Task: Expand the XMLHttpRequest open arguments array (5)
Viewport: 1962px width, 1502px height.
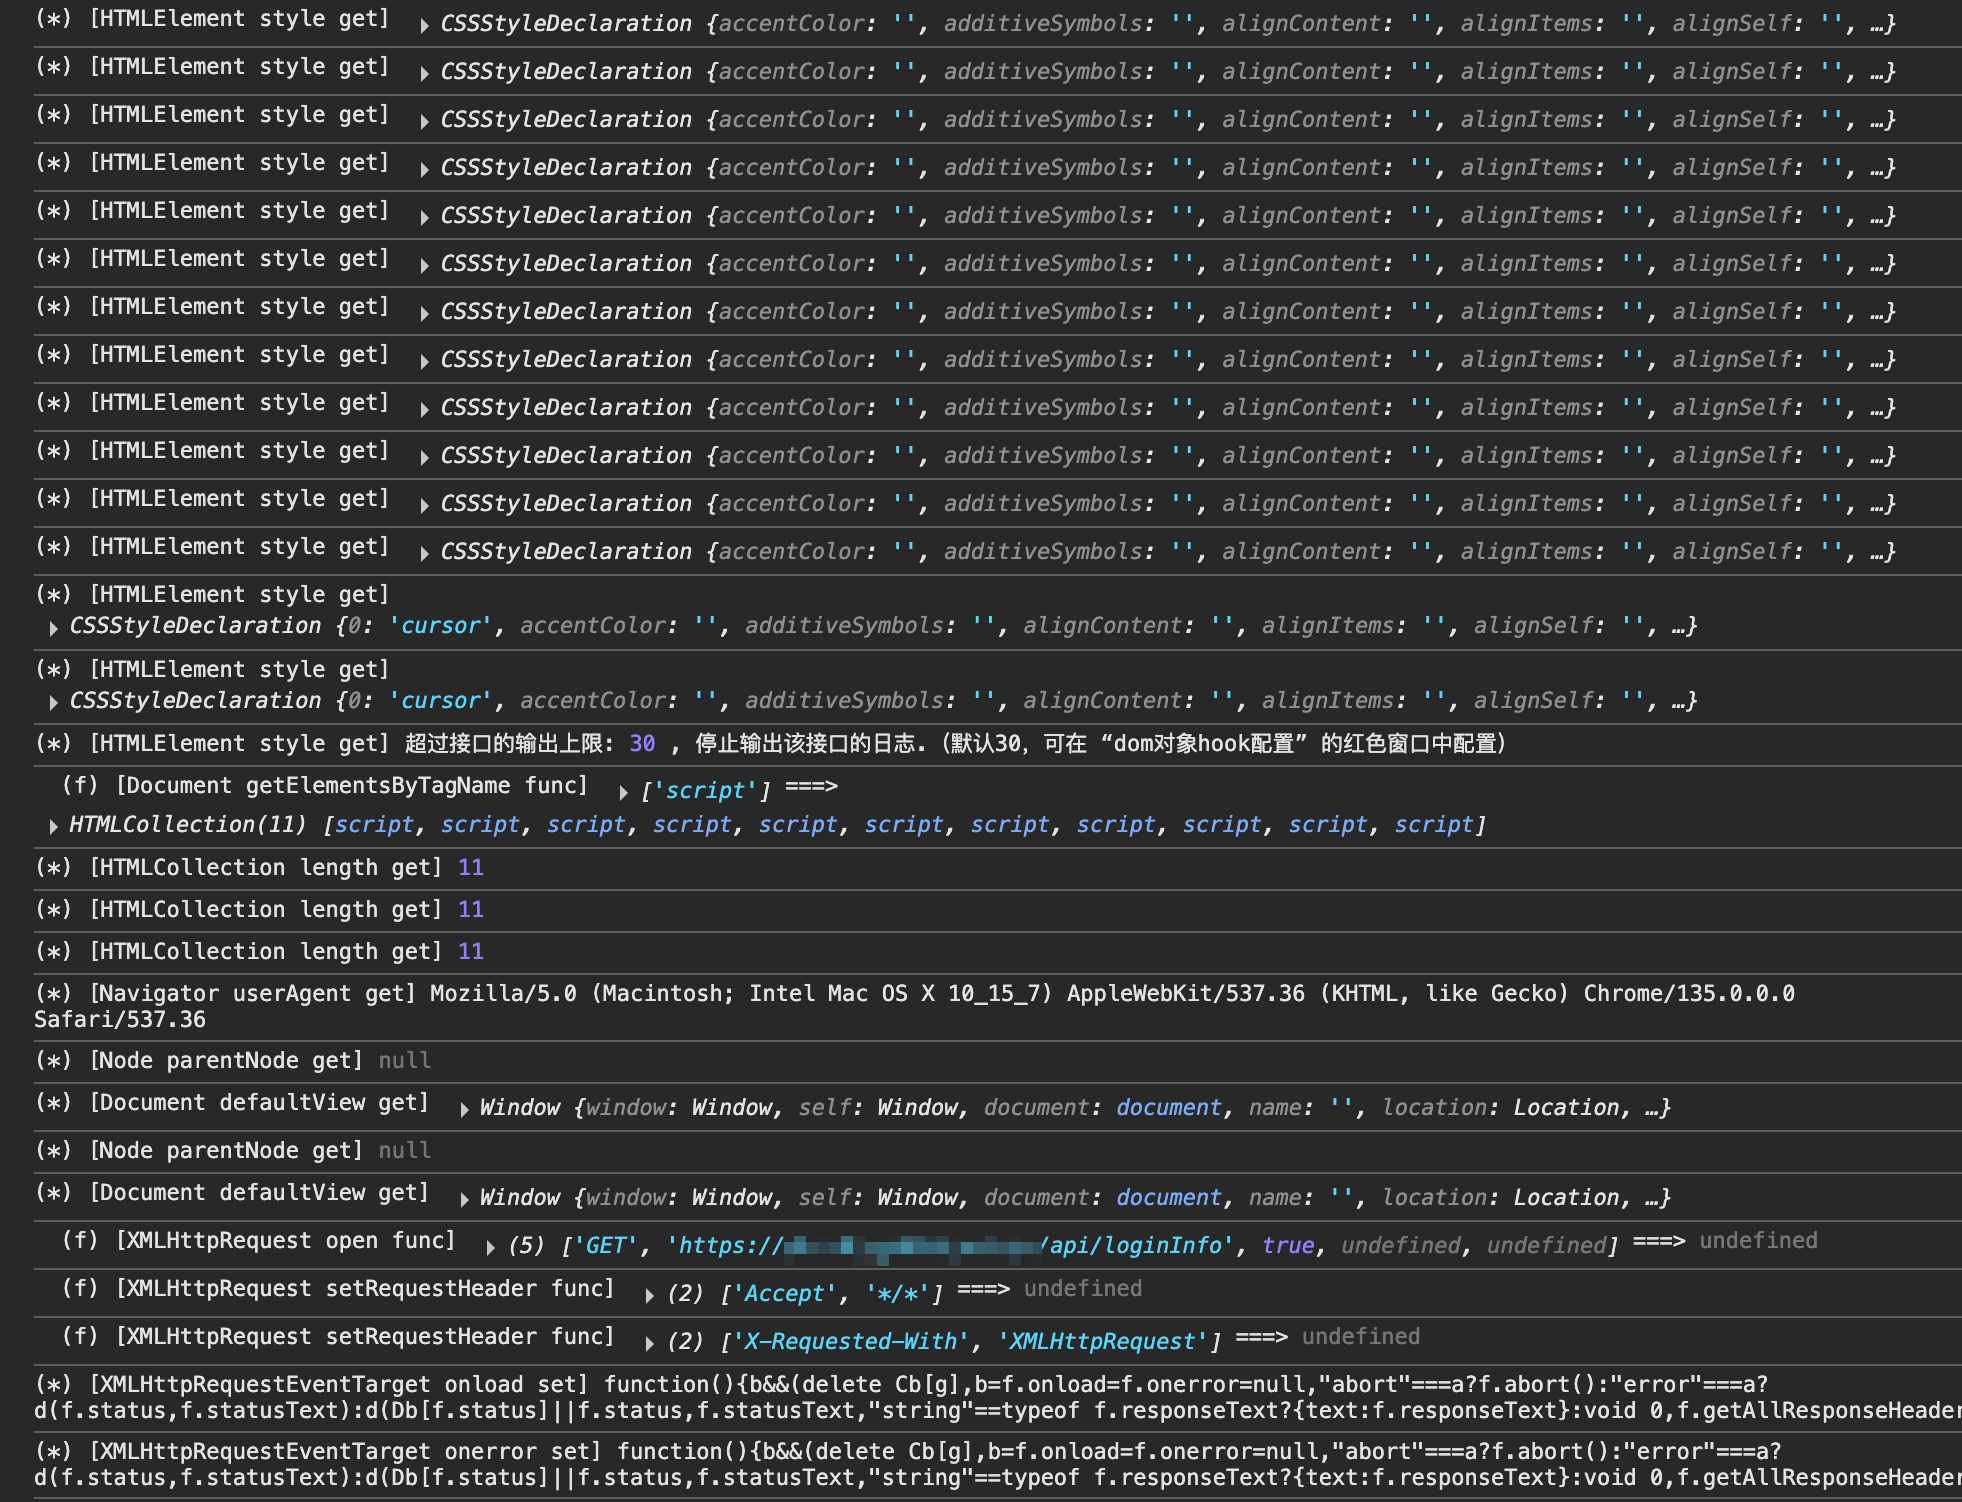Action: coord(490,1247)
